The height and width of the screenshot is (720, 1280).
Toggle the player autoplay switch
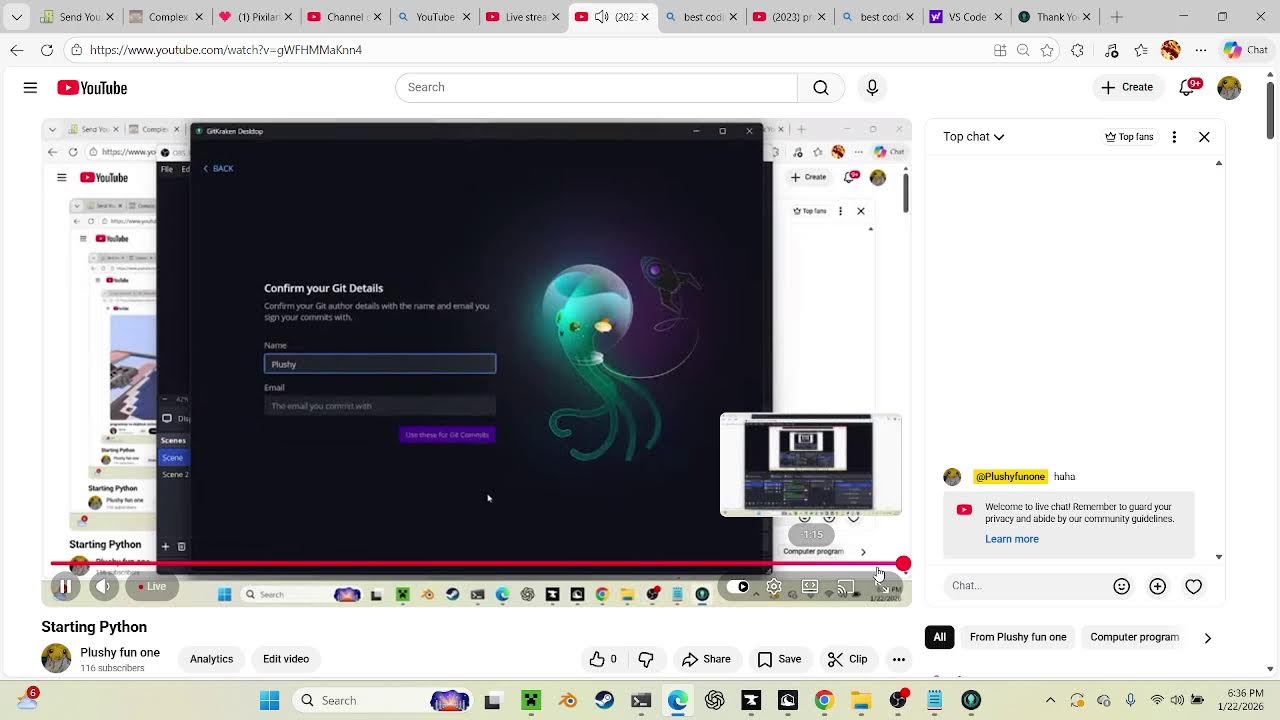click(738, 587)
